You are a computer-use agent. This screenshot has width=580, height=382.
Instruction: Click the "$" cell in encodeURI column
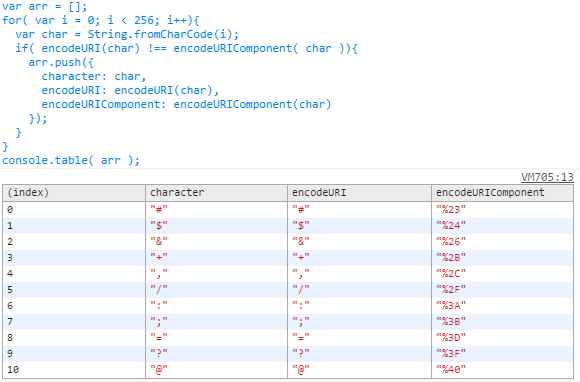pyautogui.click(x=359, y=226)
